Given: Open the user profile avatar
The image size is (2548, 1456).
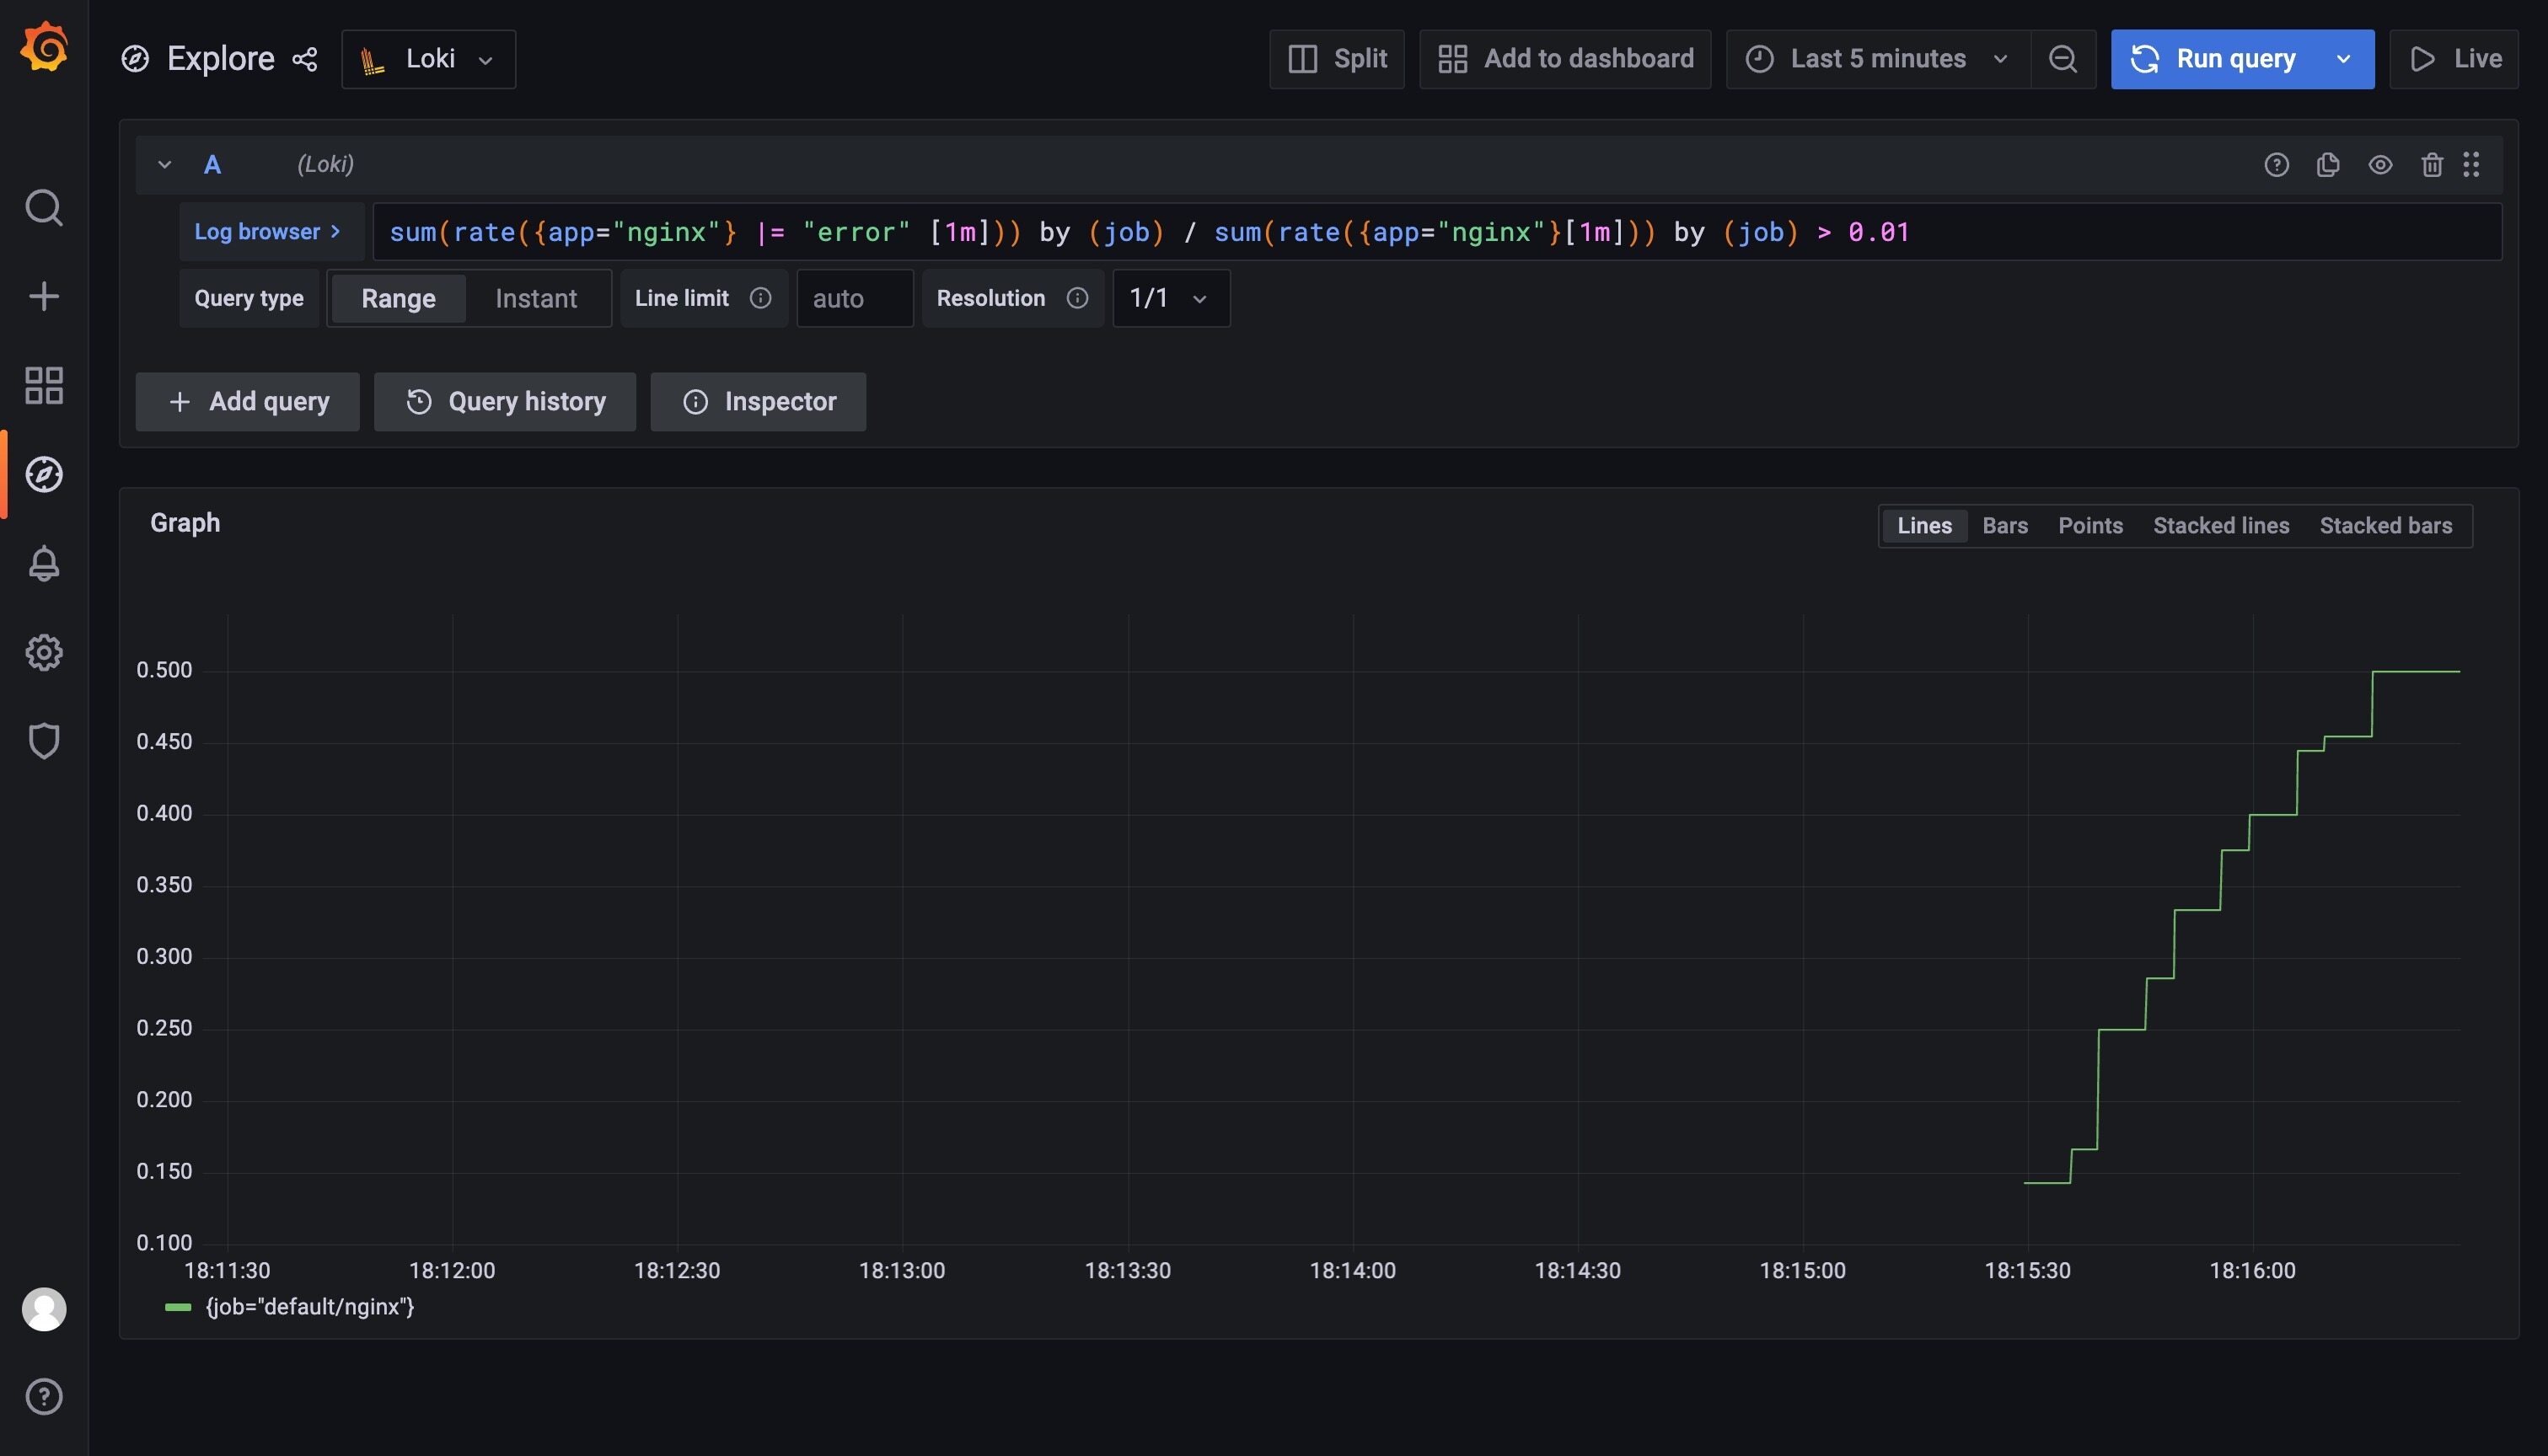Looking at the screenshot, I should click(x=44, y=1309).
